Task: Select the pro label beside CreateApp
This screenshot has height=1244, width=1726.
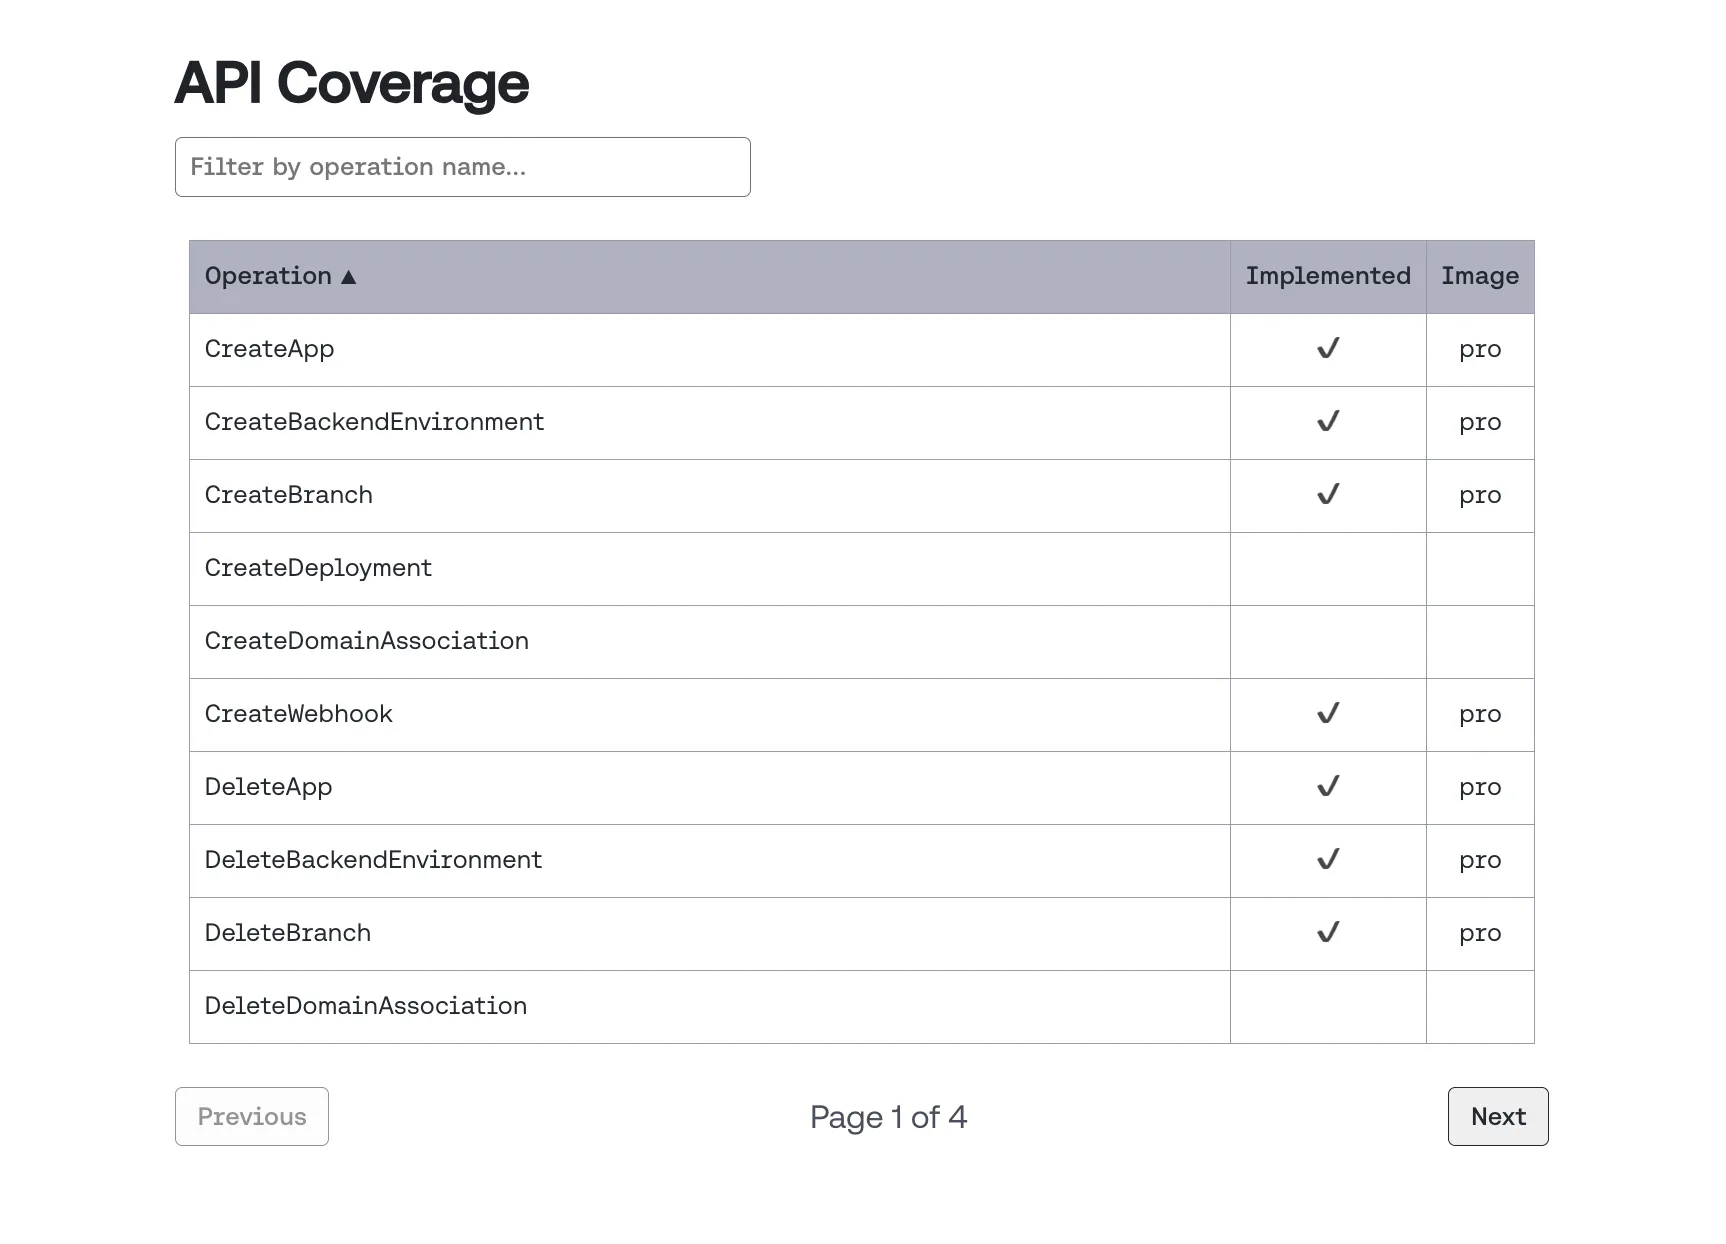Action: click(1480, 349)
